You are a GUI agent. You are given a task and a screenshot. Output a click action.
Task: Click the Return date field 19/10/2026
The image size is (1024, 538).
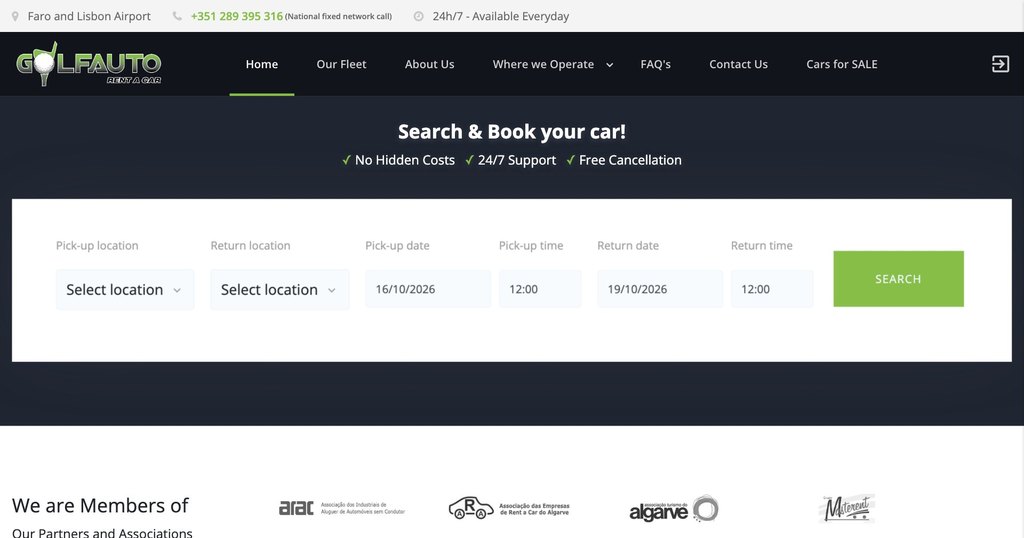click(x=660, y=289)
